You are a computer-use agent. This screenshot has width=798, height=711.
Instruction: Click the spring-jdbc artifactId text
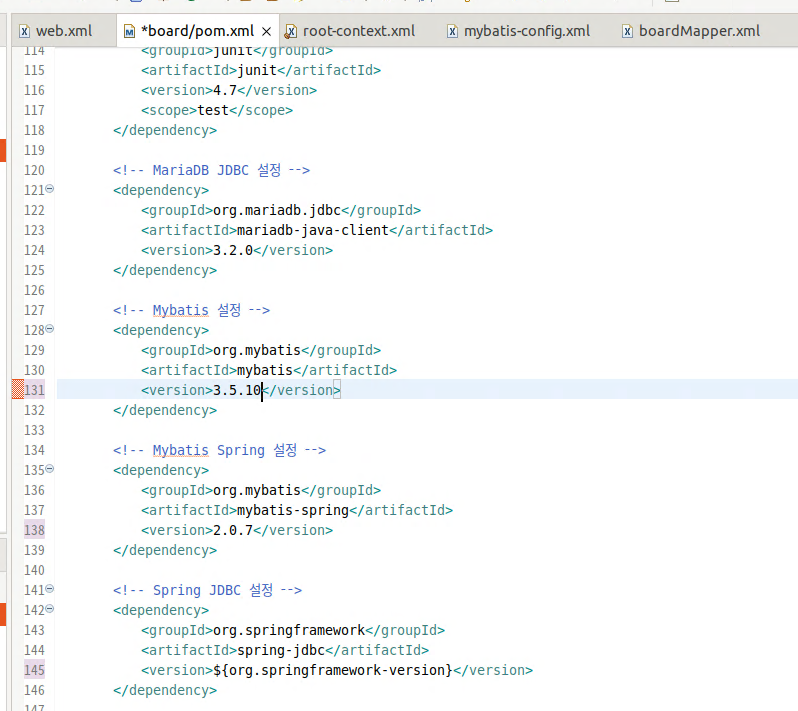[281, 650]
